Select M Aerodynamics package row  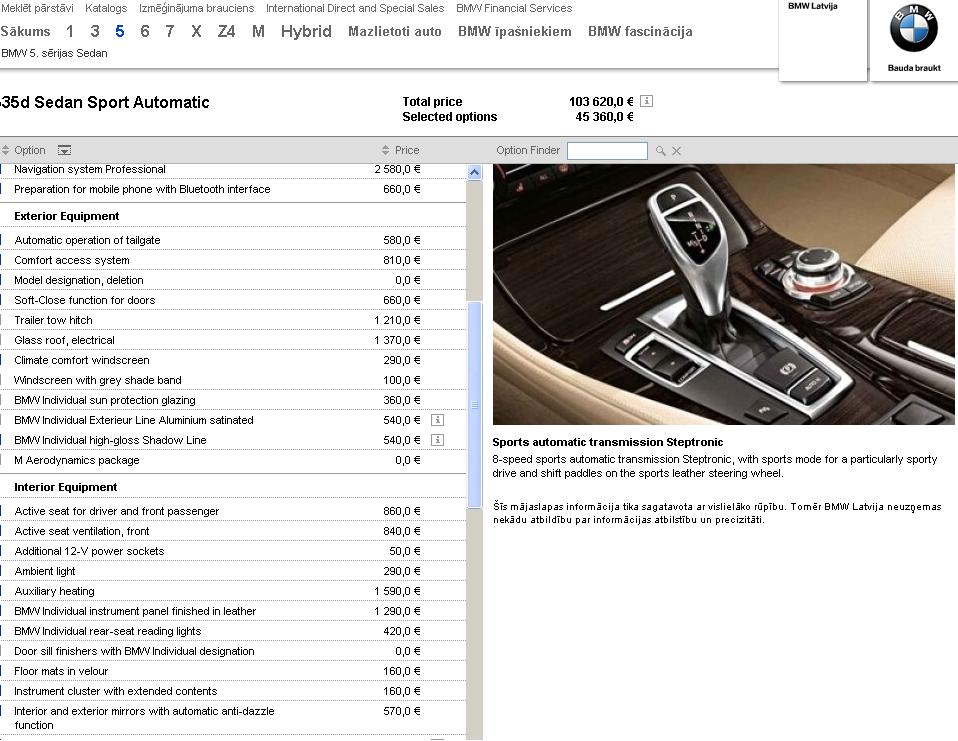click(x=233, y=460)
